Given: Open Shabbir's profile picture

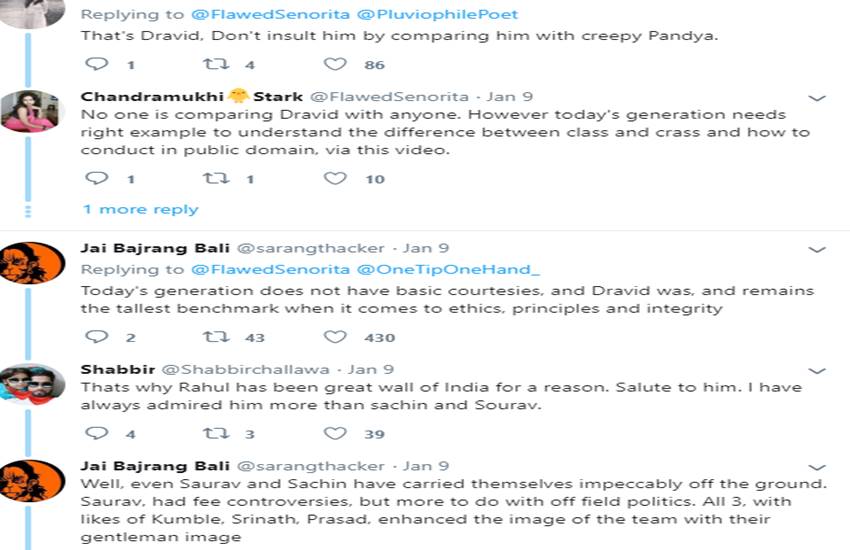Looking at the screenshot, I should click(x=33, y=385).
